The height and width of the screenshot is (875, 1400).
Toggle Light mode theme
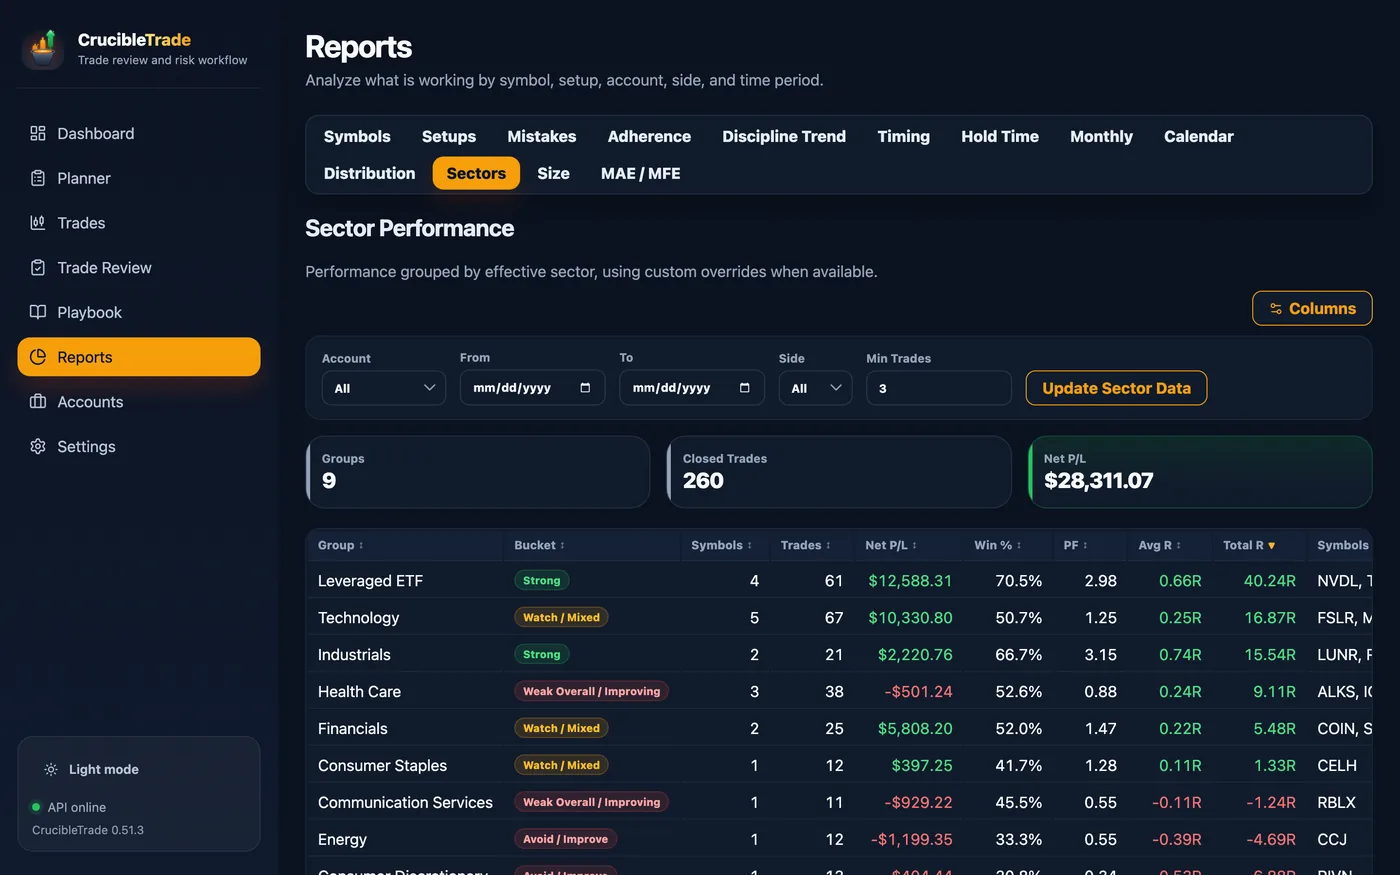(x=91, y=769)
